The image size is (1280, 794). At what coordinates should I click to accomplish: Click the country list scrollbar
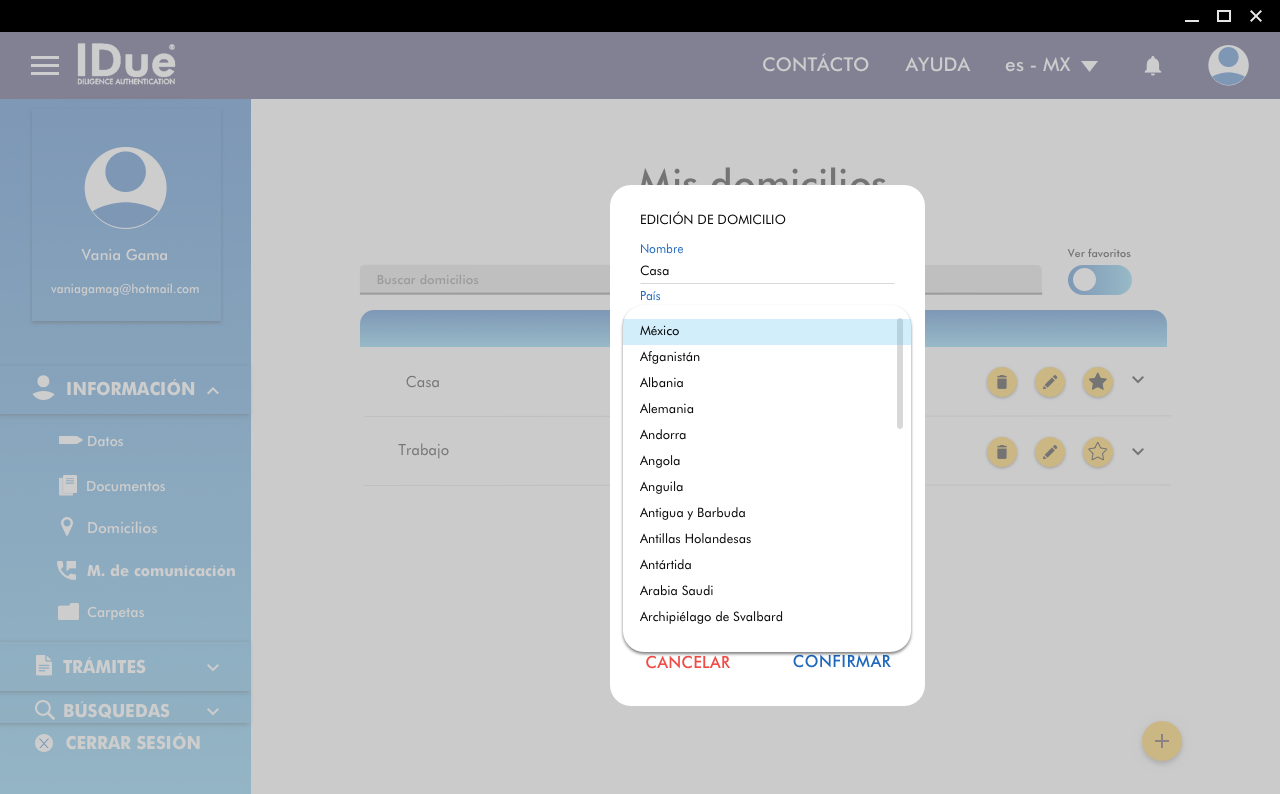point(900,373)
